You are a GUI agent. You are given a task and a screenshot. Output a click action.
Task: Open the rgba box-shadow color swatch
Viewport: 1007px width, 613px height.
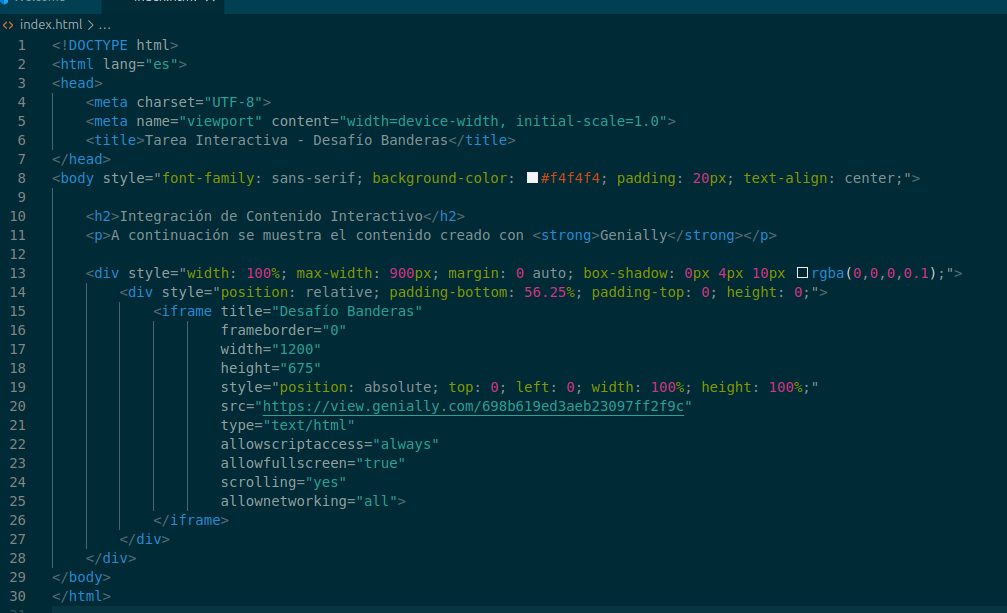tap(802, 273)
